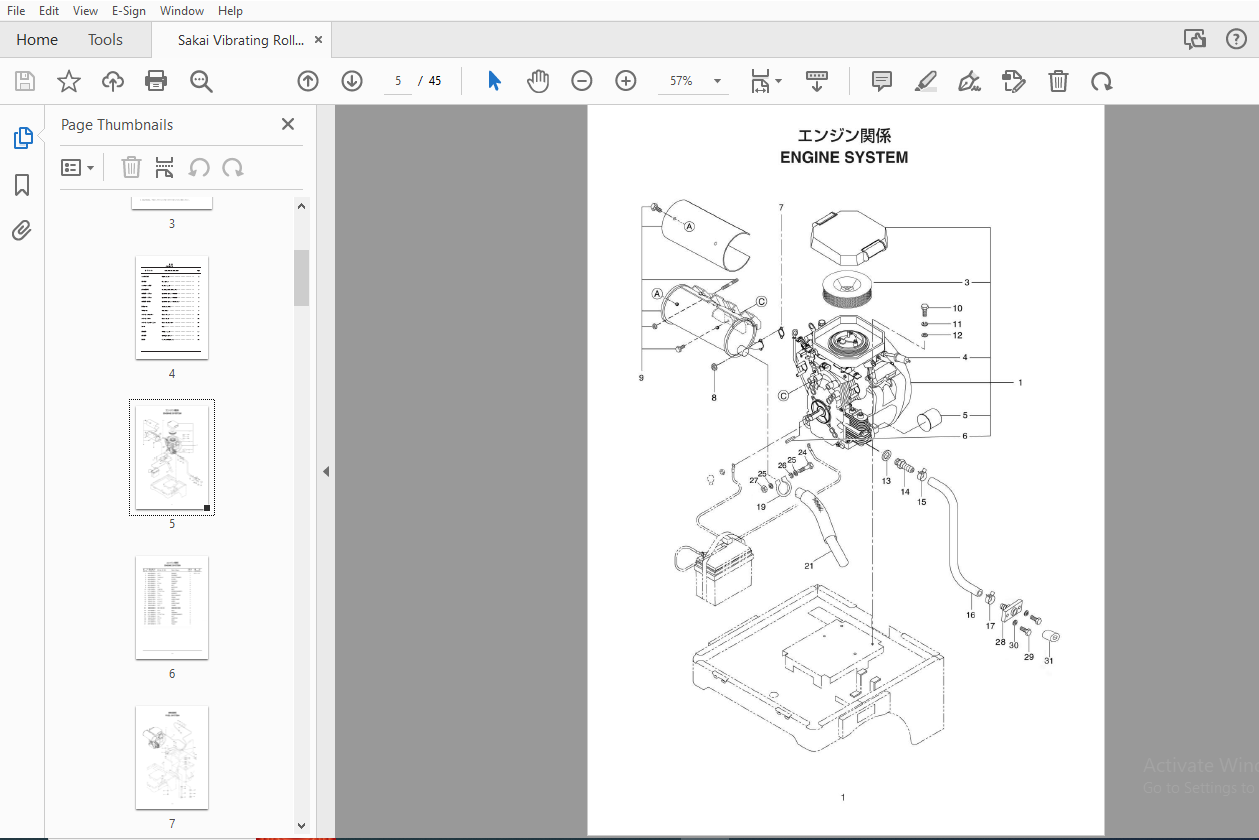This screenshot has height=840, width=1259.
Task: Open the Help question mark icon
Action: [1236, 39]
